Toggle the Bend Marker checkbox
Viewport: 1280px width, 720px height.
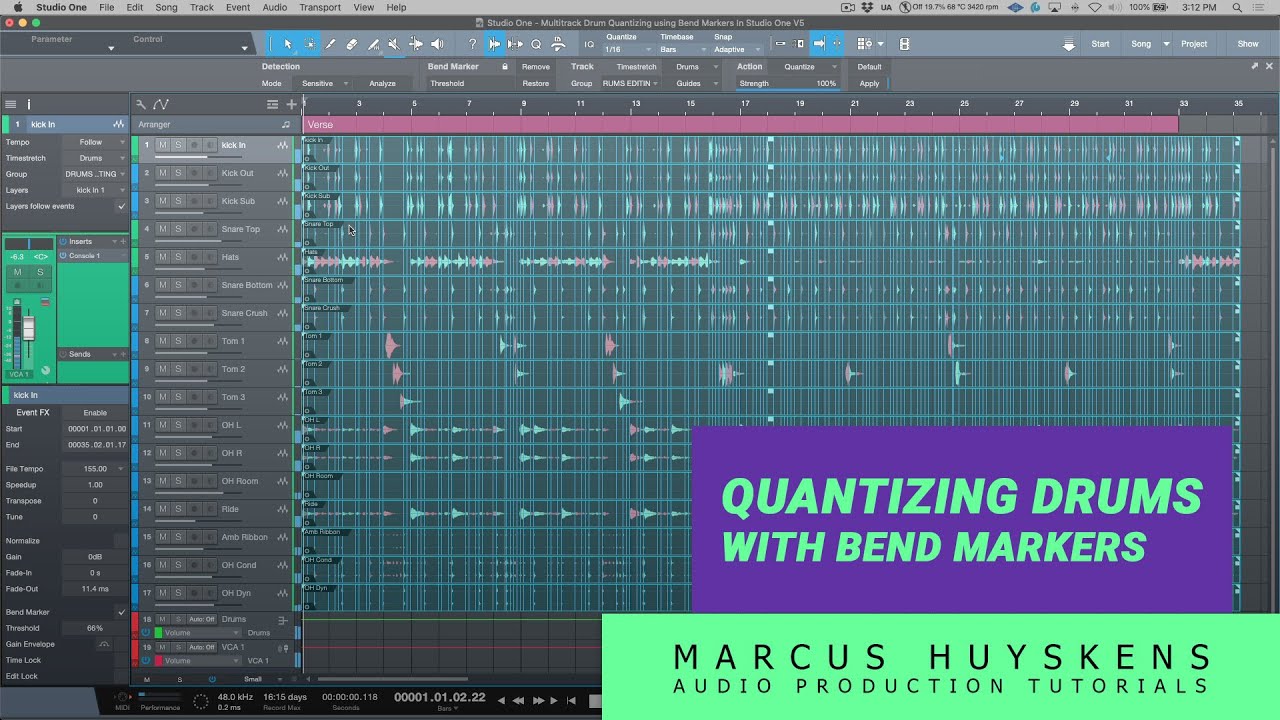[x=121, y=612]
